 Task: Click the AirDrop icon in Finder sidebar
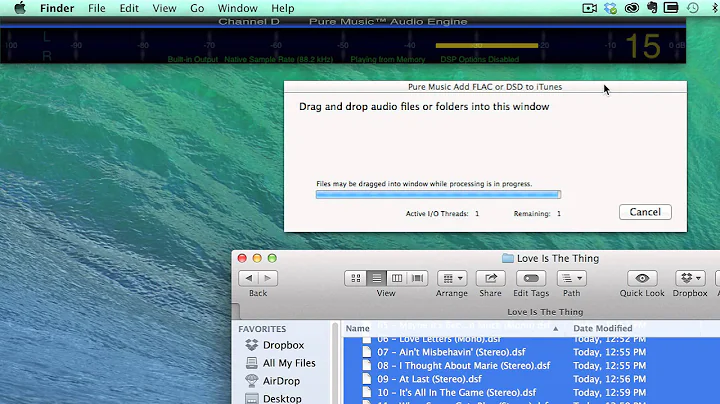click(252, 381)
